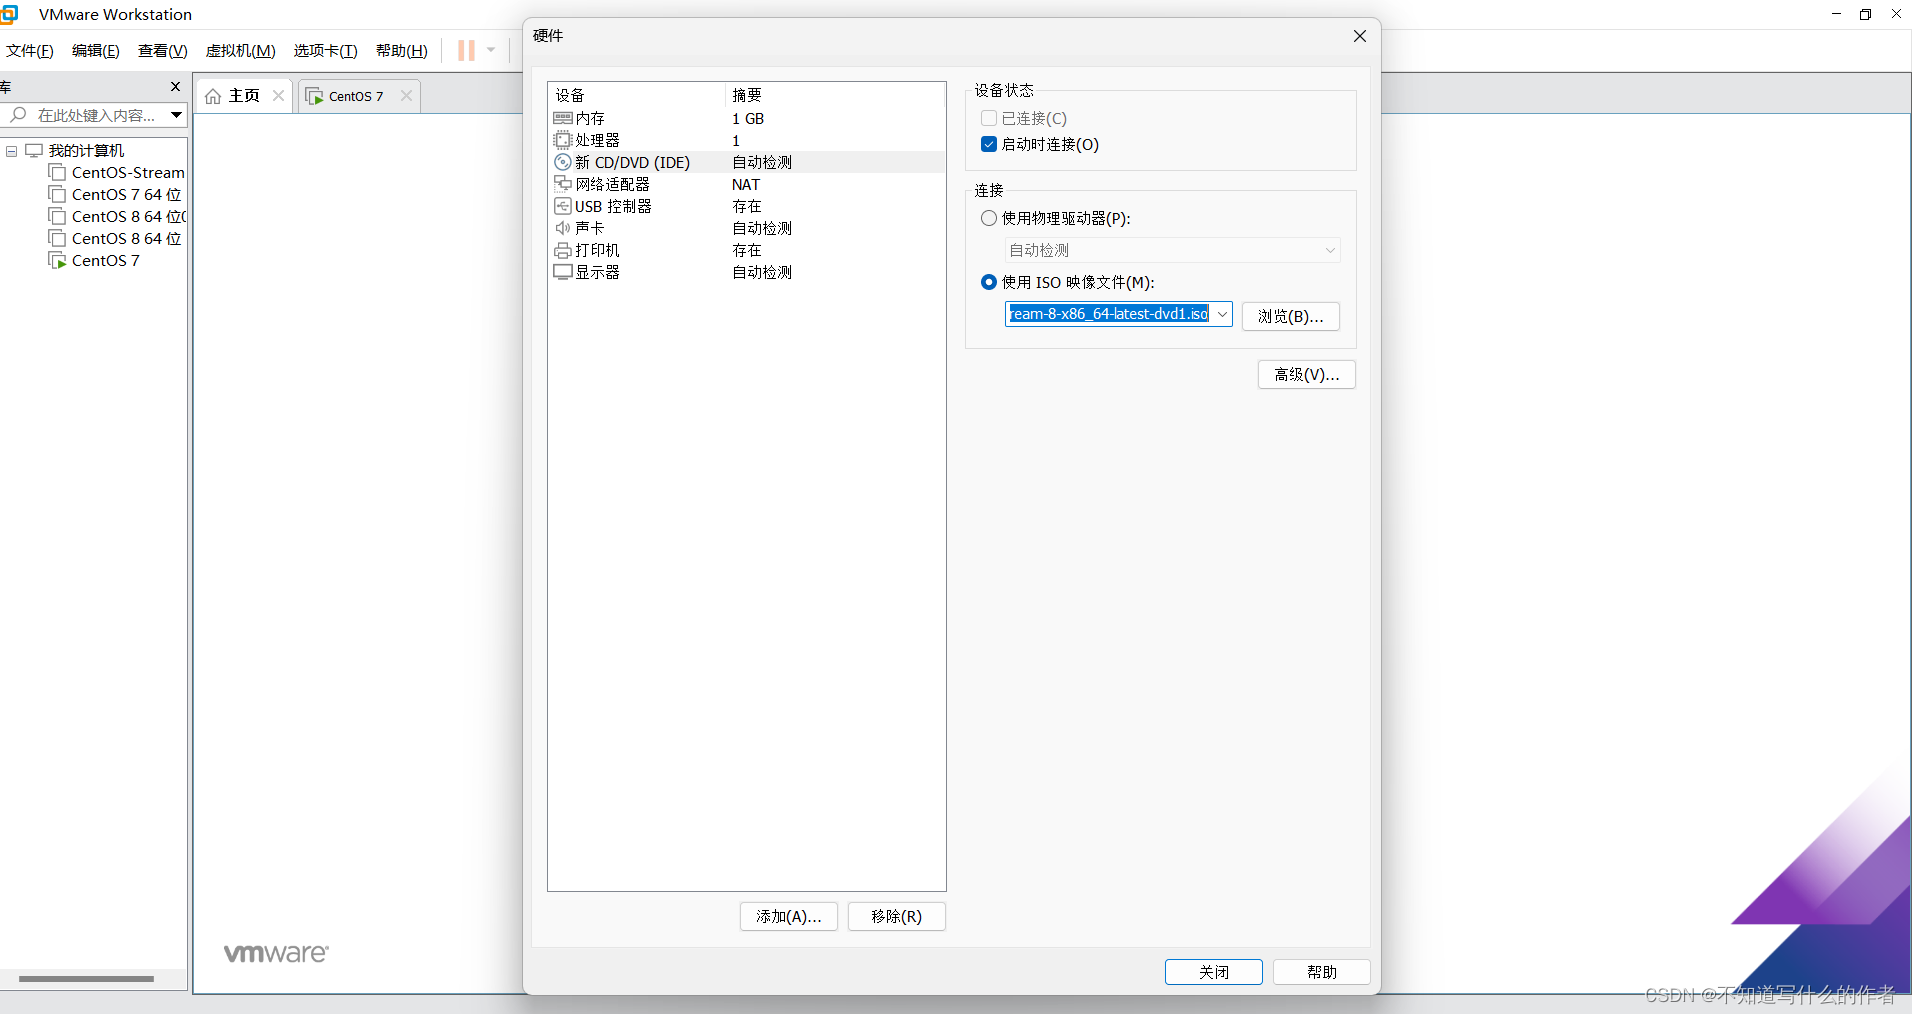The height and width of the screenshot is (1014, 1912).
Task: Click the processor device icon
Action: point(563,140)
